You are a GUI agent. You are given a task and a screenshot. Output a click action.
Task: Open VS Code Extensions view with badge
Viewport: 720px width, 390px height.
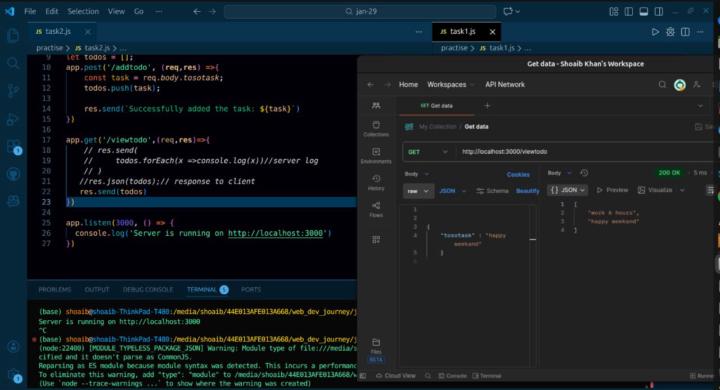pos(14,147)
